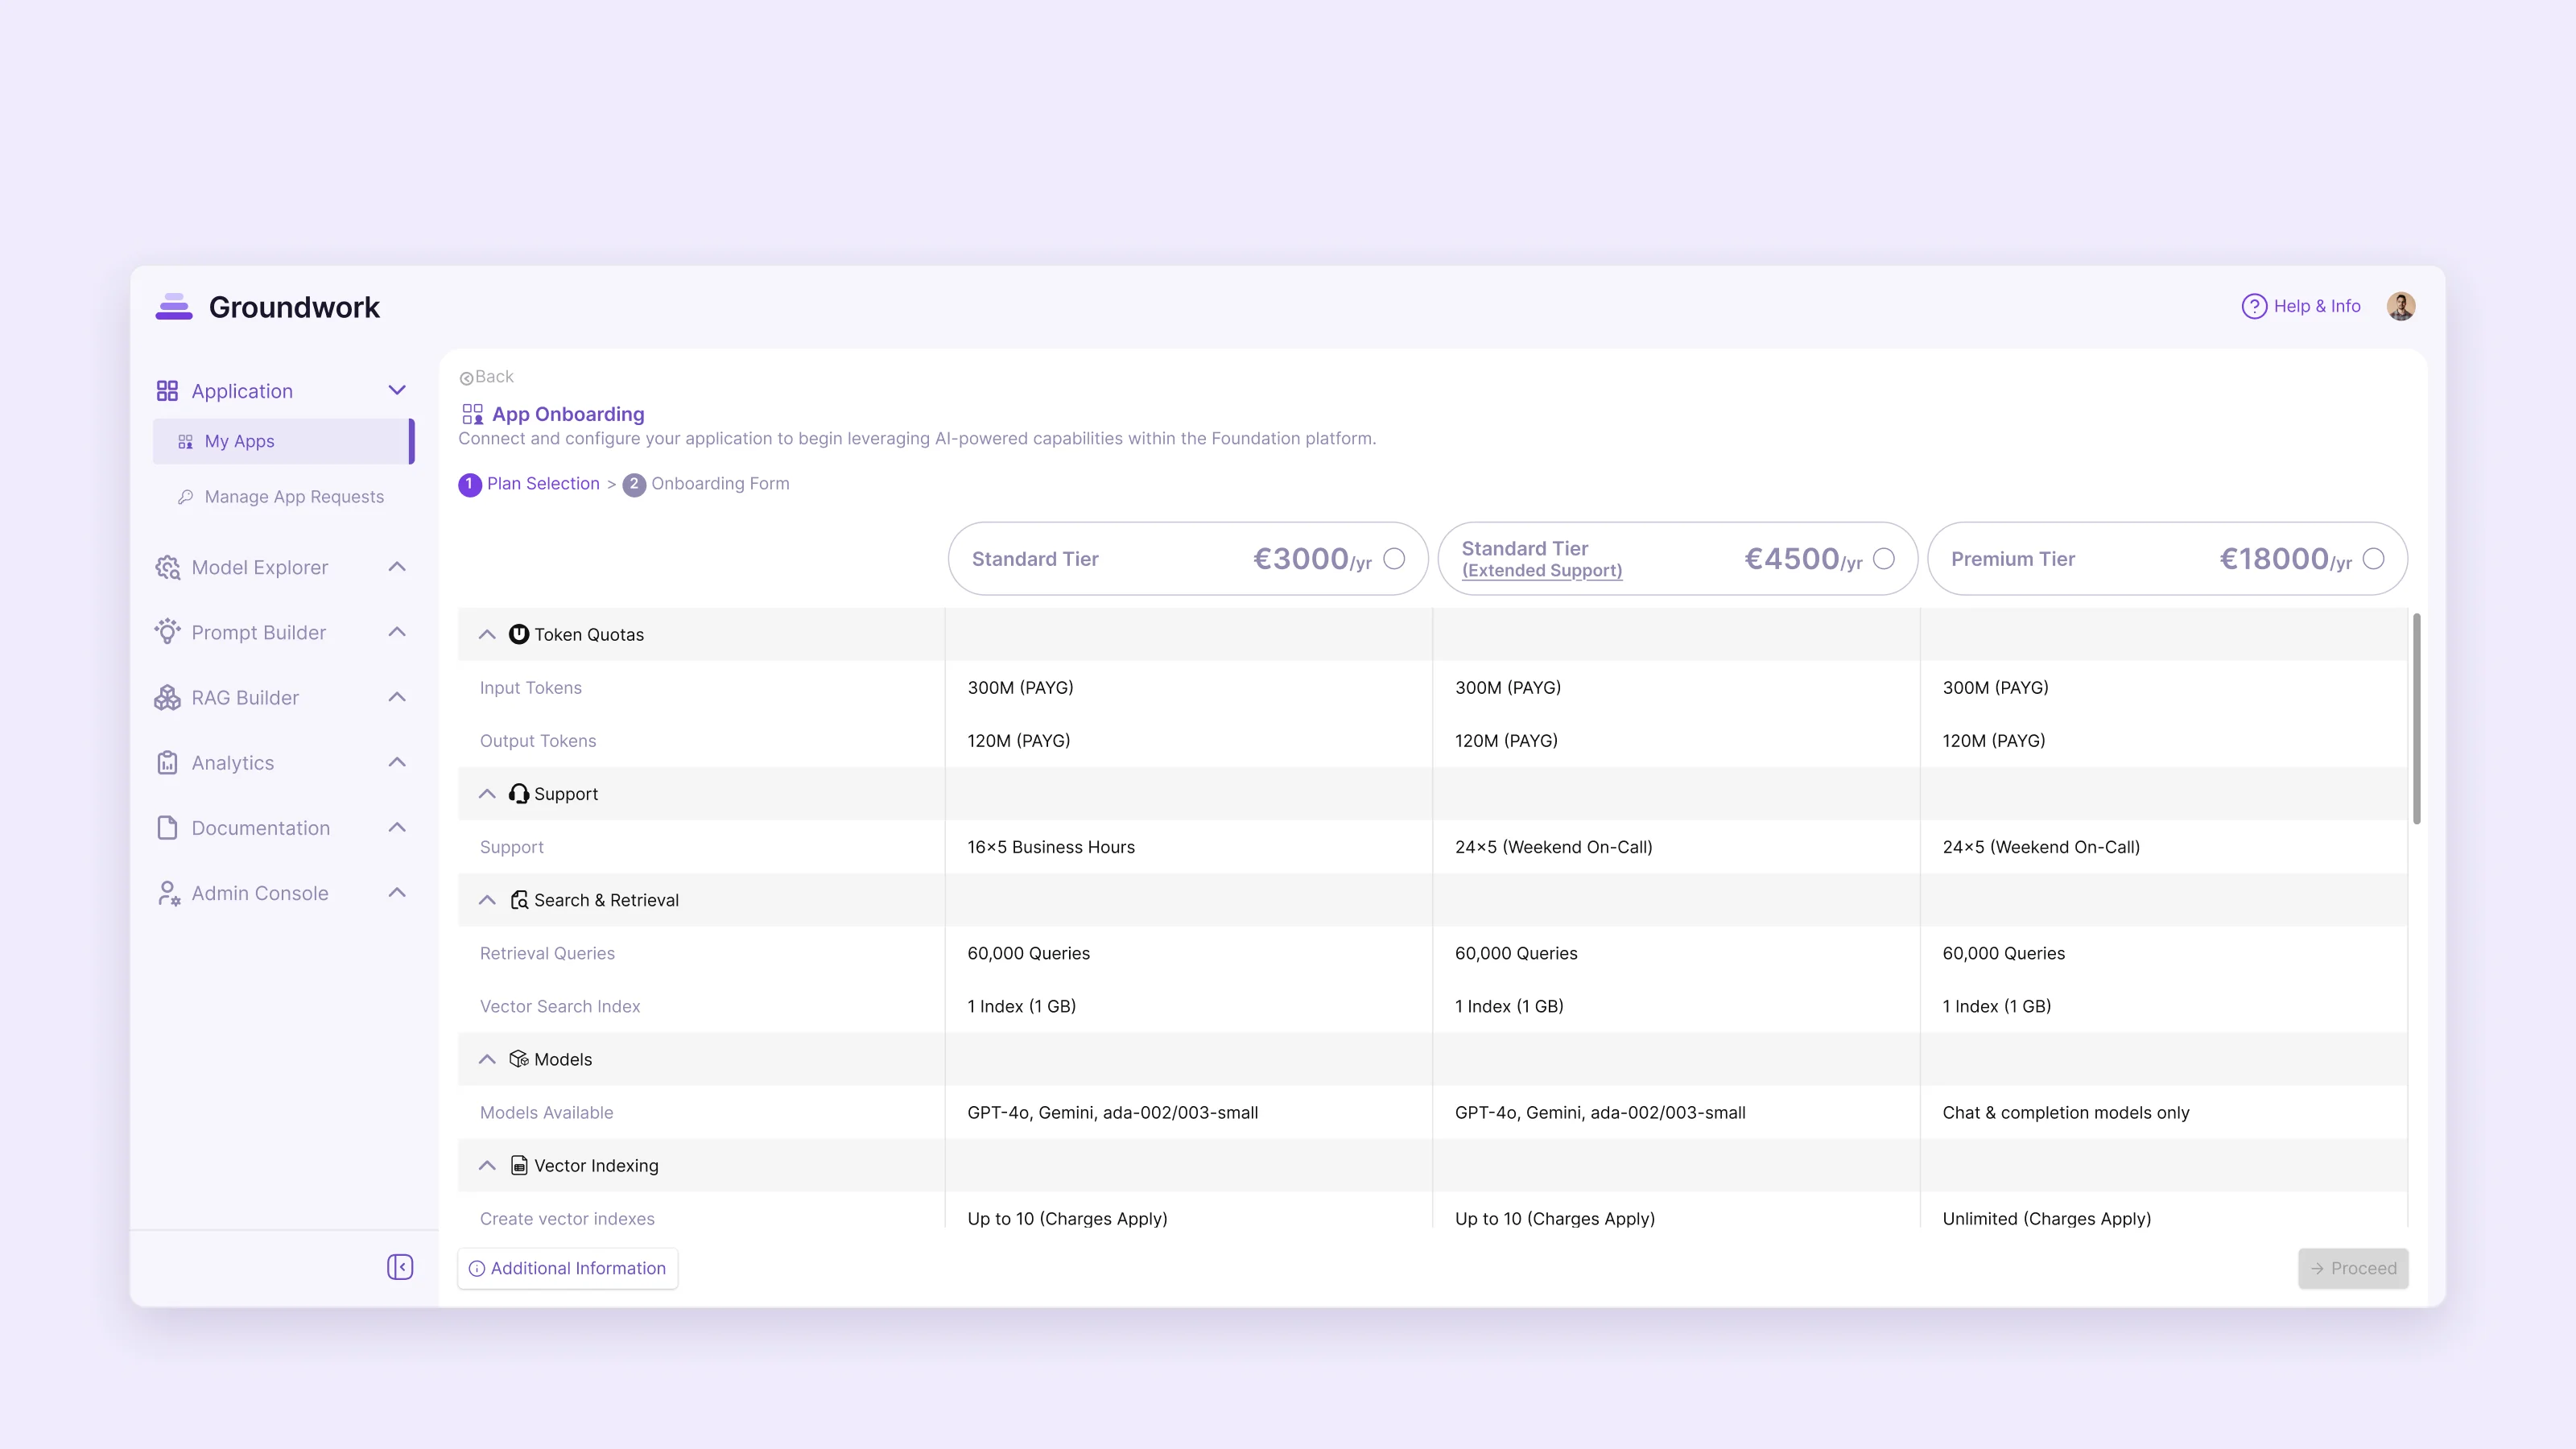2576x1449 pixels.
Task: Click the Application grid icon in sidebar
Action: [167, 391]
